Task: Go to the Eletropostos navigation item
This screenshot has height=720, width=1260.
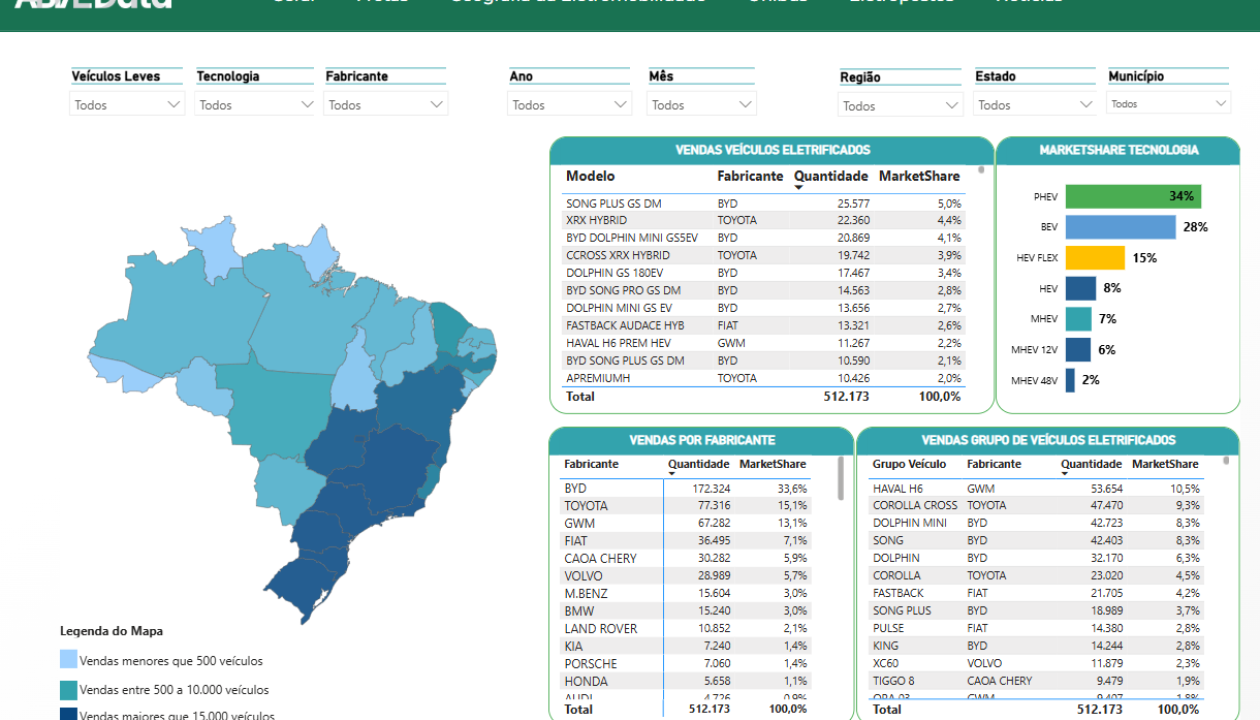Action: click(x=900, y=2)
